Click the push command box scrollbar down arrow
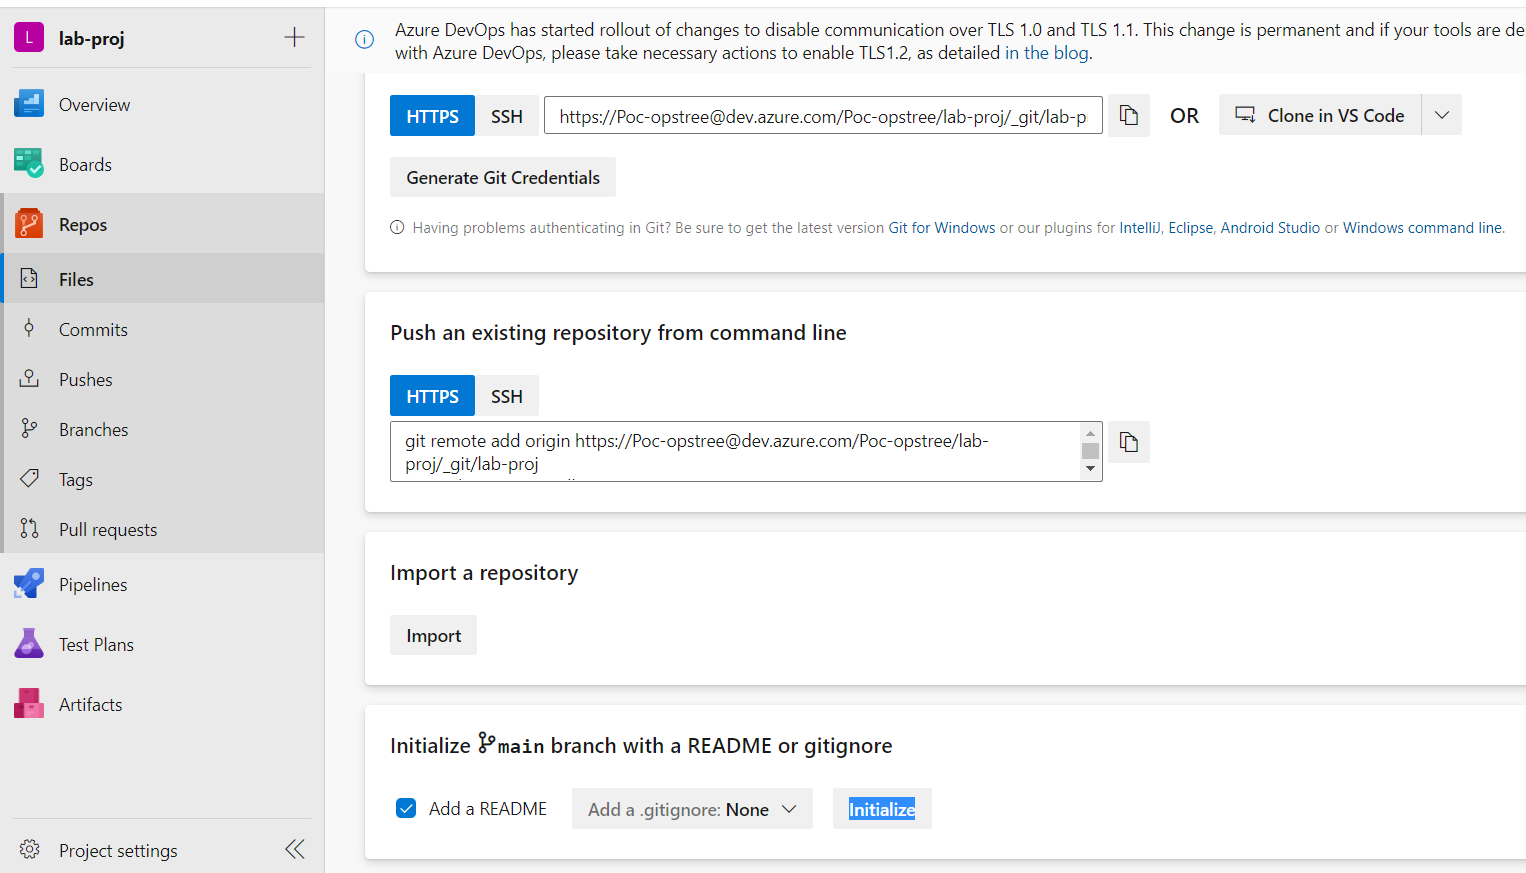Screen dimensions: 1526x873 pos(1090,469)
